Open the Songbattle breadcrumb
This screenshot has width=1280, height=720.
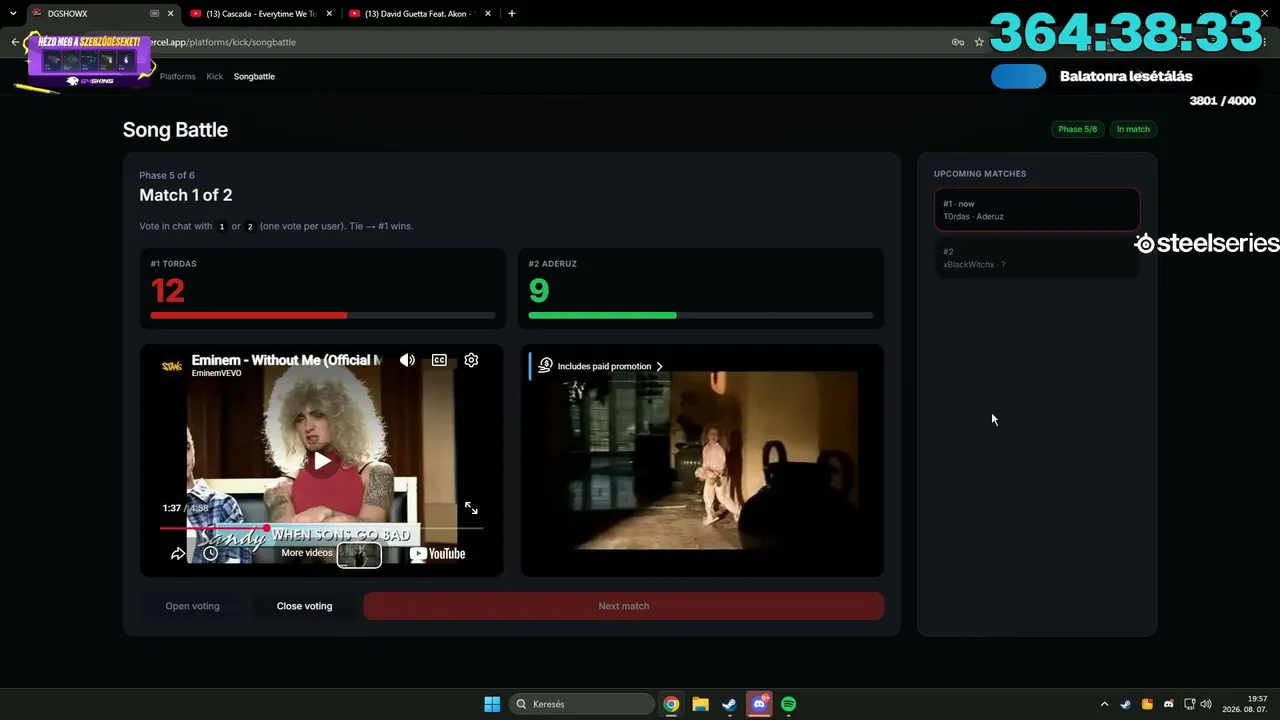click(254, 76)
